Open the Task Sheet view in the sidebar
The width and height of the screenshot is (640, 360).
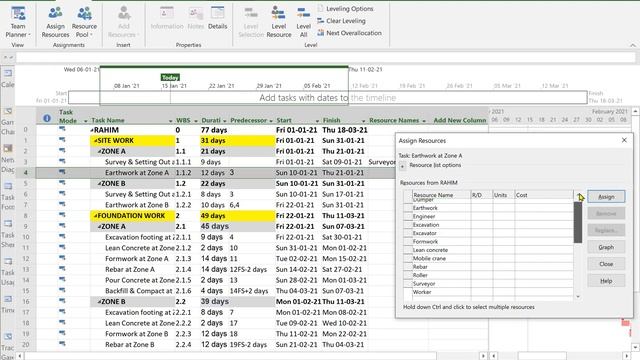click(x=8, y=234)
